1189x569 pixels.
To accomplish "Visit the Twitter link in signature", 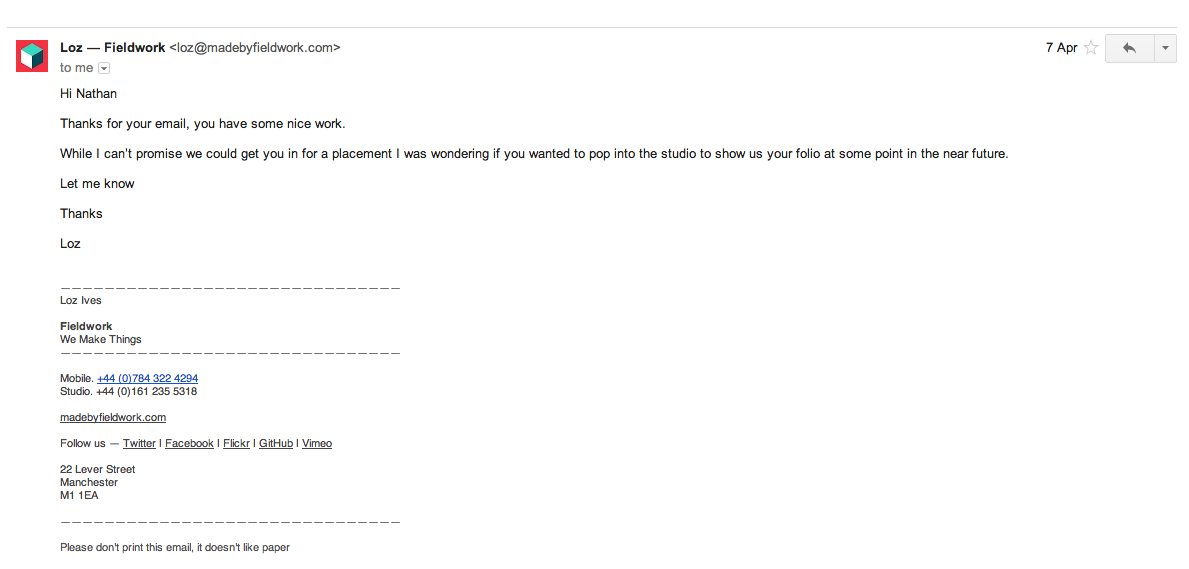I will [x=139, y=444].
